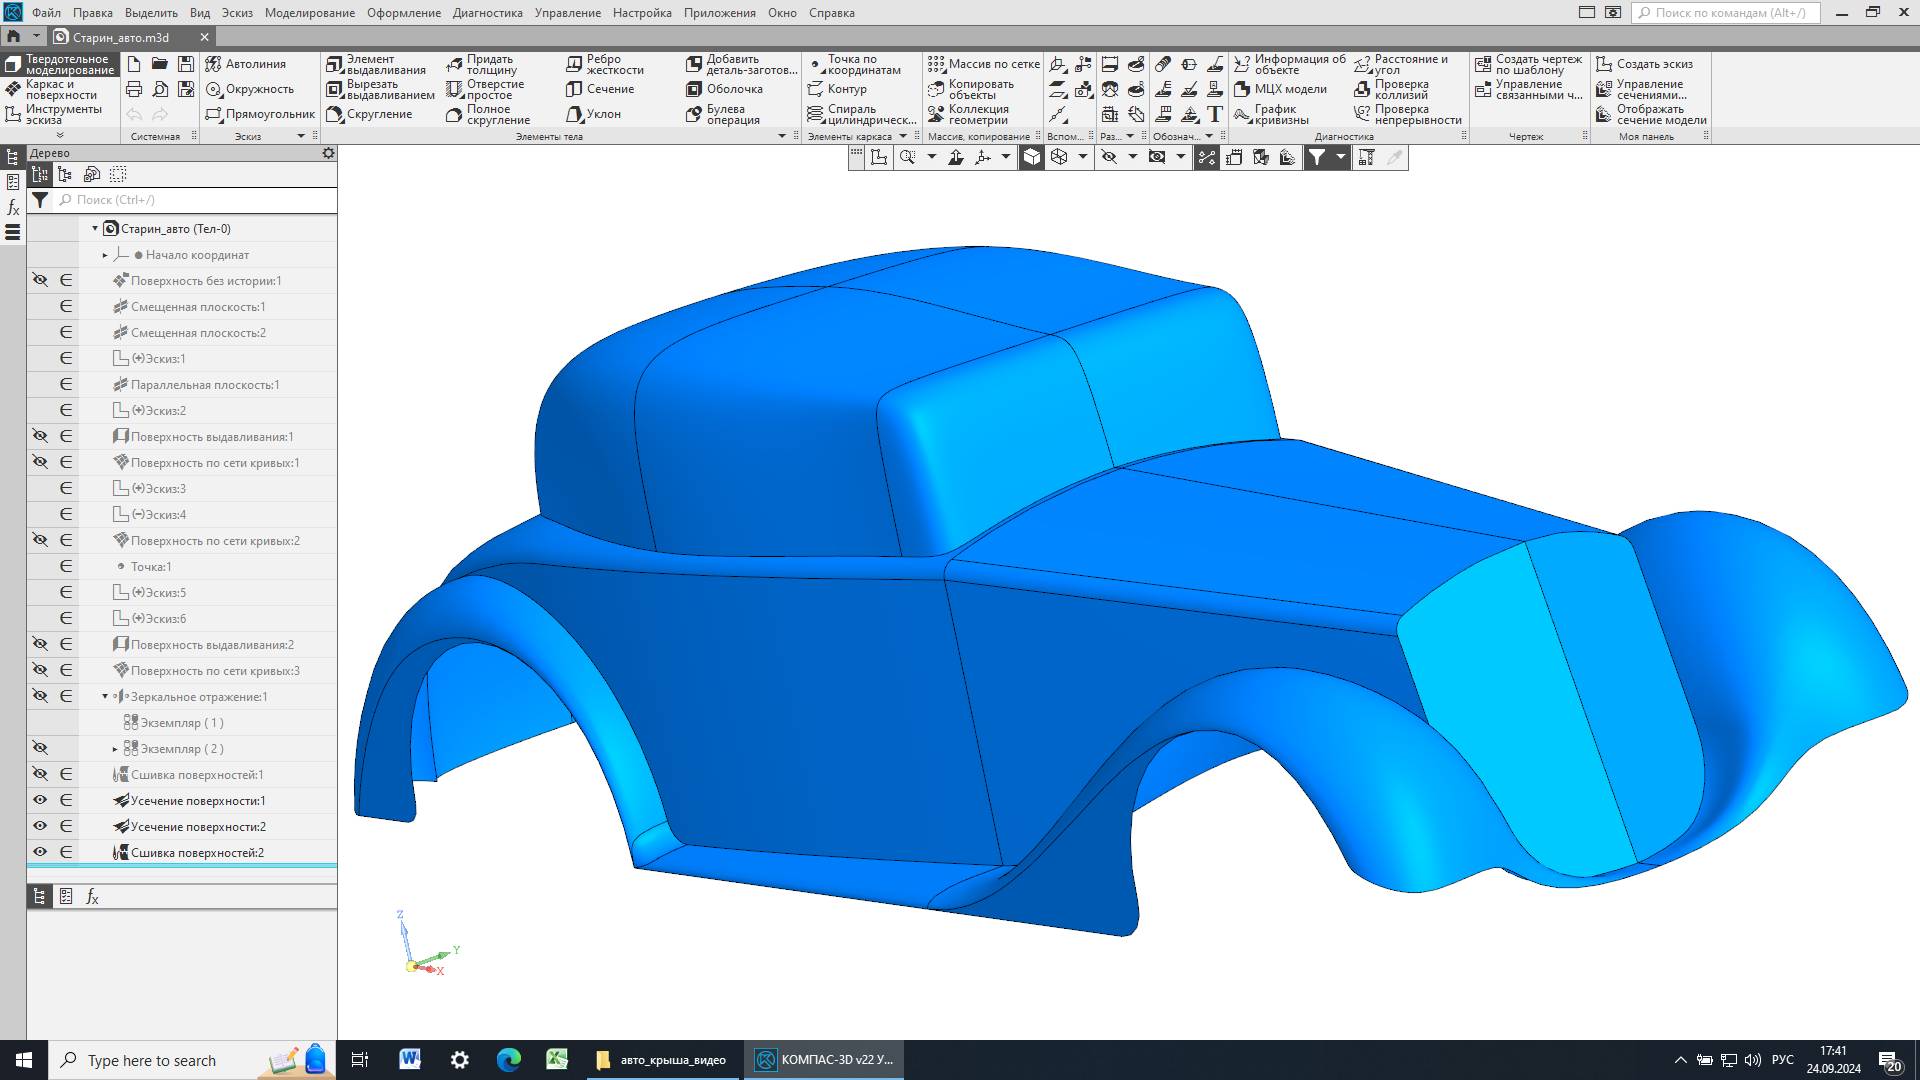Open Microsoft Edge from the taskbar
This screenshot has height=1080, width=1920.
pos(508,1060)
